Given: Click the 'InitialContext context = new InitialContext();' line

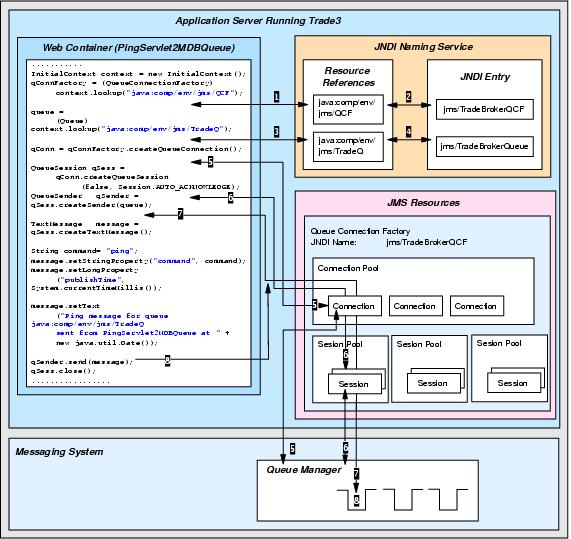Looking at the screenshot, I should [138, 74].
